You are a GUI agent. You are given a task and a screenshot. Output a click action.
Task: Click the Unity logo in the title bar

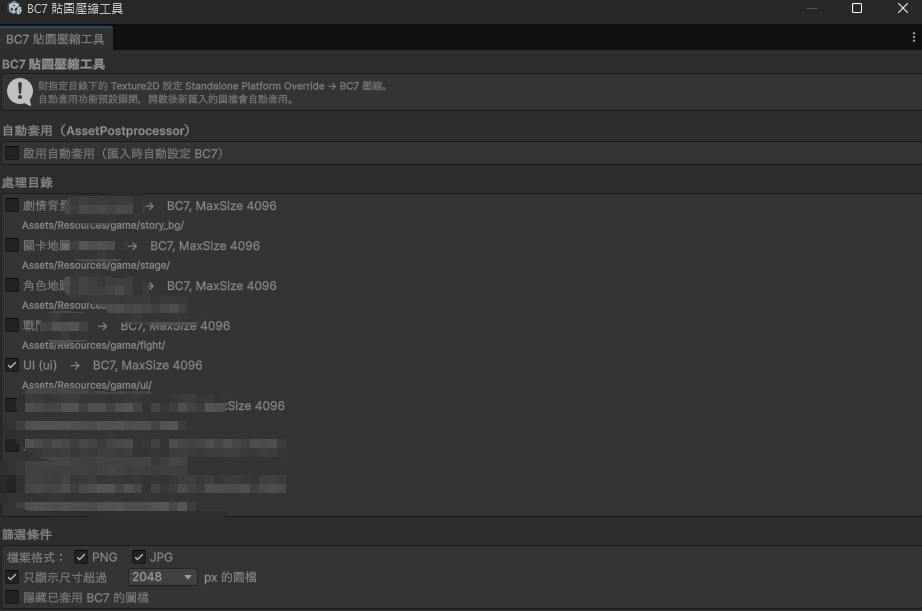click(12, 9)
